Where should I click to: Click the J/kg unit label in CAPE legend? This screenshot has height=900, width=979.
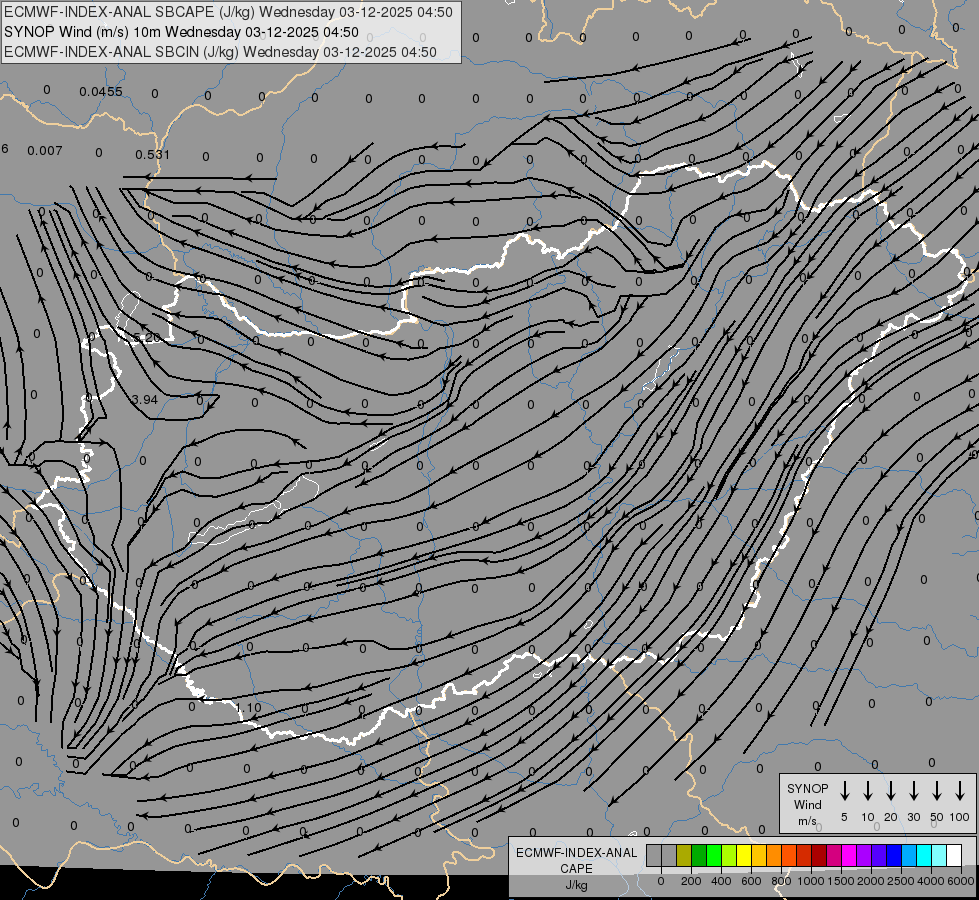click(x=576, y=885)
